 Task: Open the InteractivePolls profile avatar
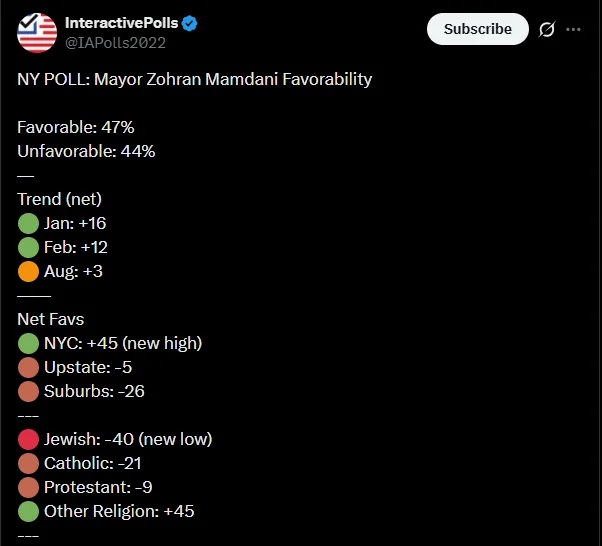click(37, 33)
